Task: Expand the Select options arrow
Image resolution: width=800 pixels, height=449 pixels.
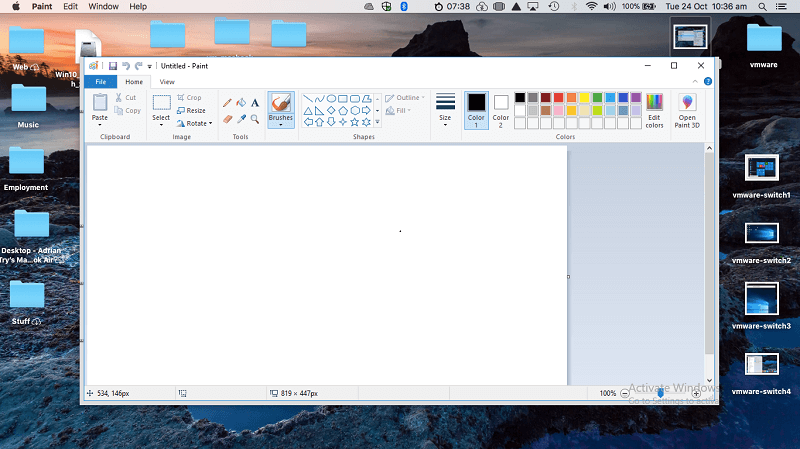Action: pyautogui.click(x=161, y=125)
